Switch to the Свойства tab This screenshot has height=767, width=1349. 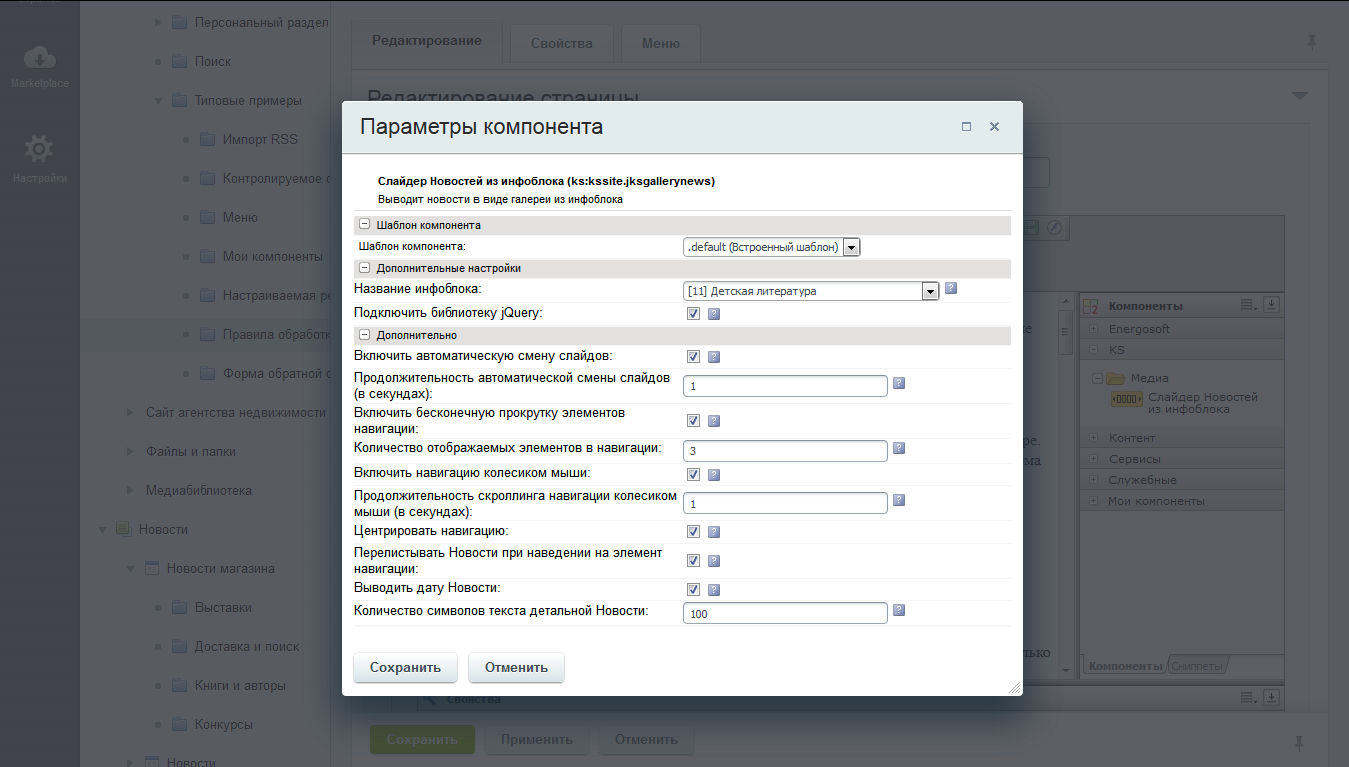561,43
